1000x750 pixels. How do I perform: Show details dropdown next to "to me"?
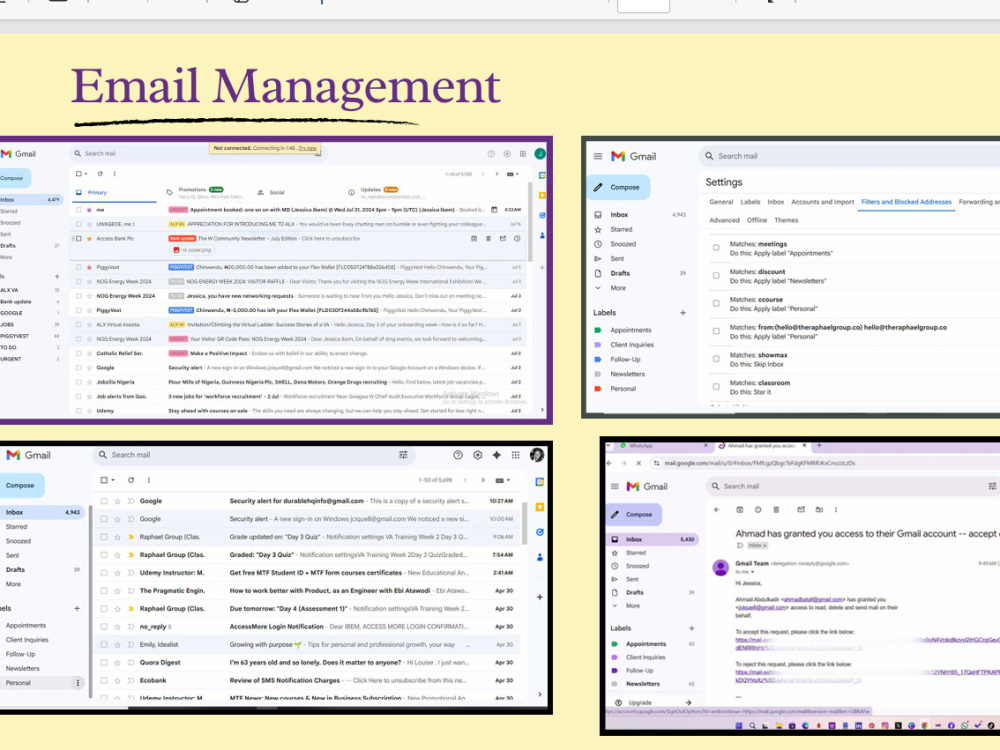point(753,572)
